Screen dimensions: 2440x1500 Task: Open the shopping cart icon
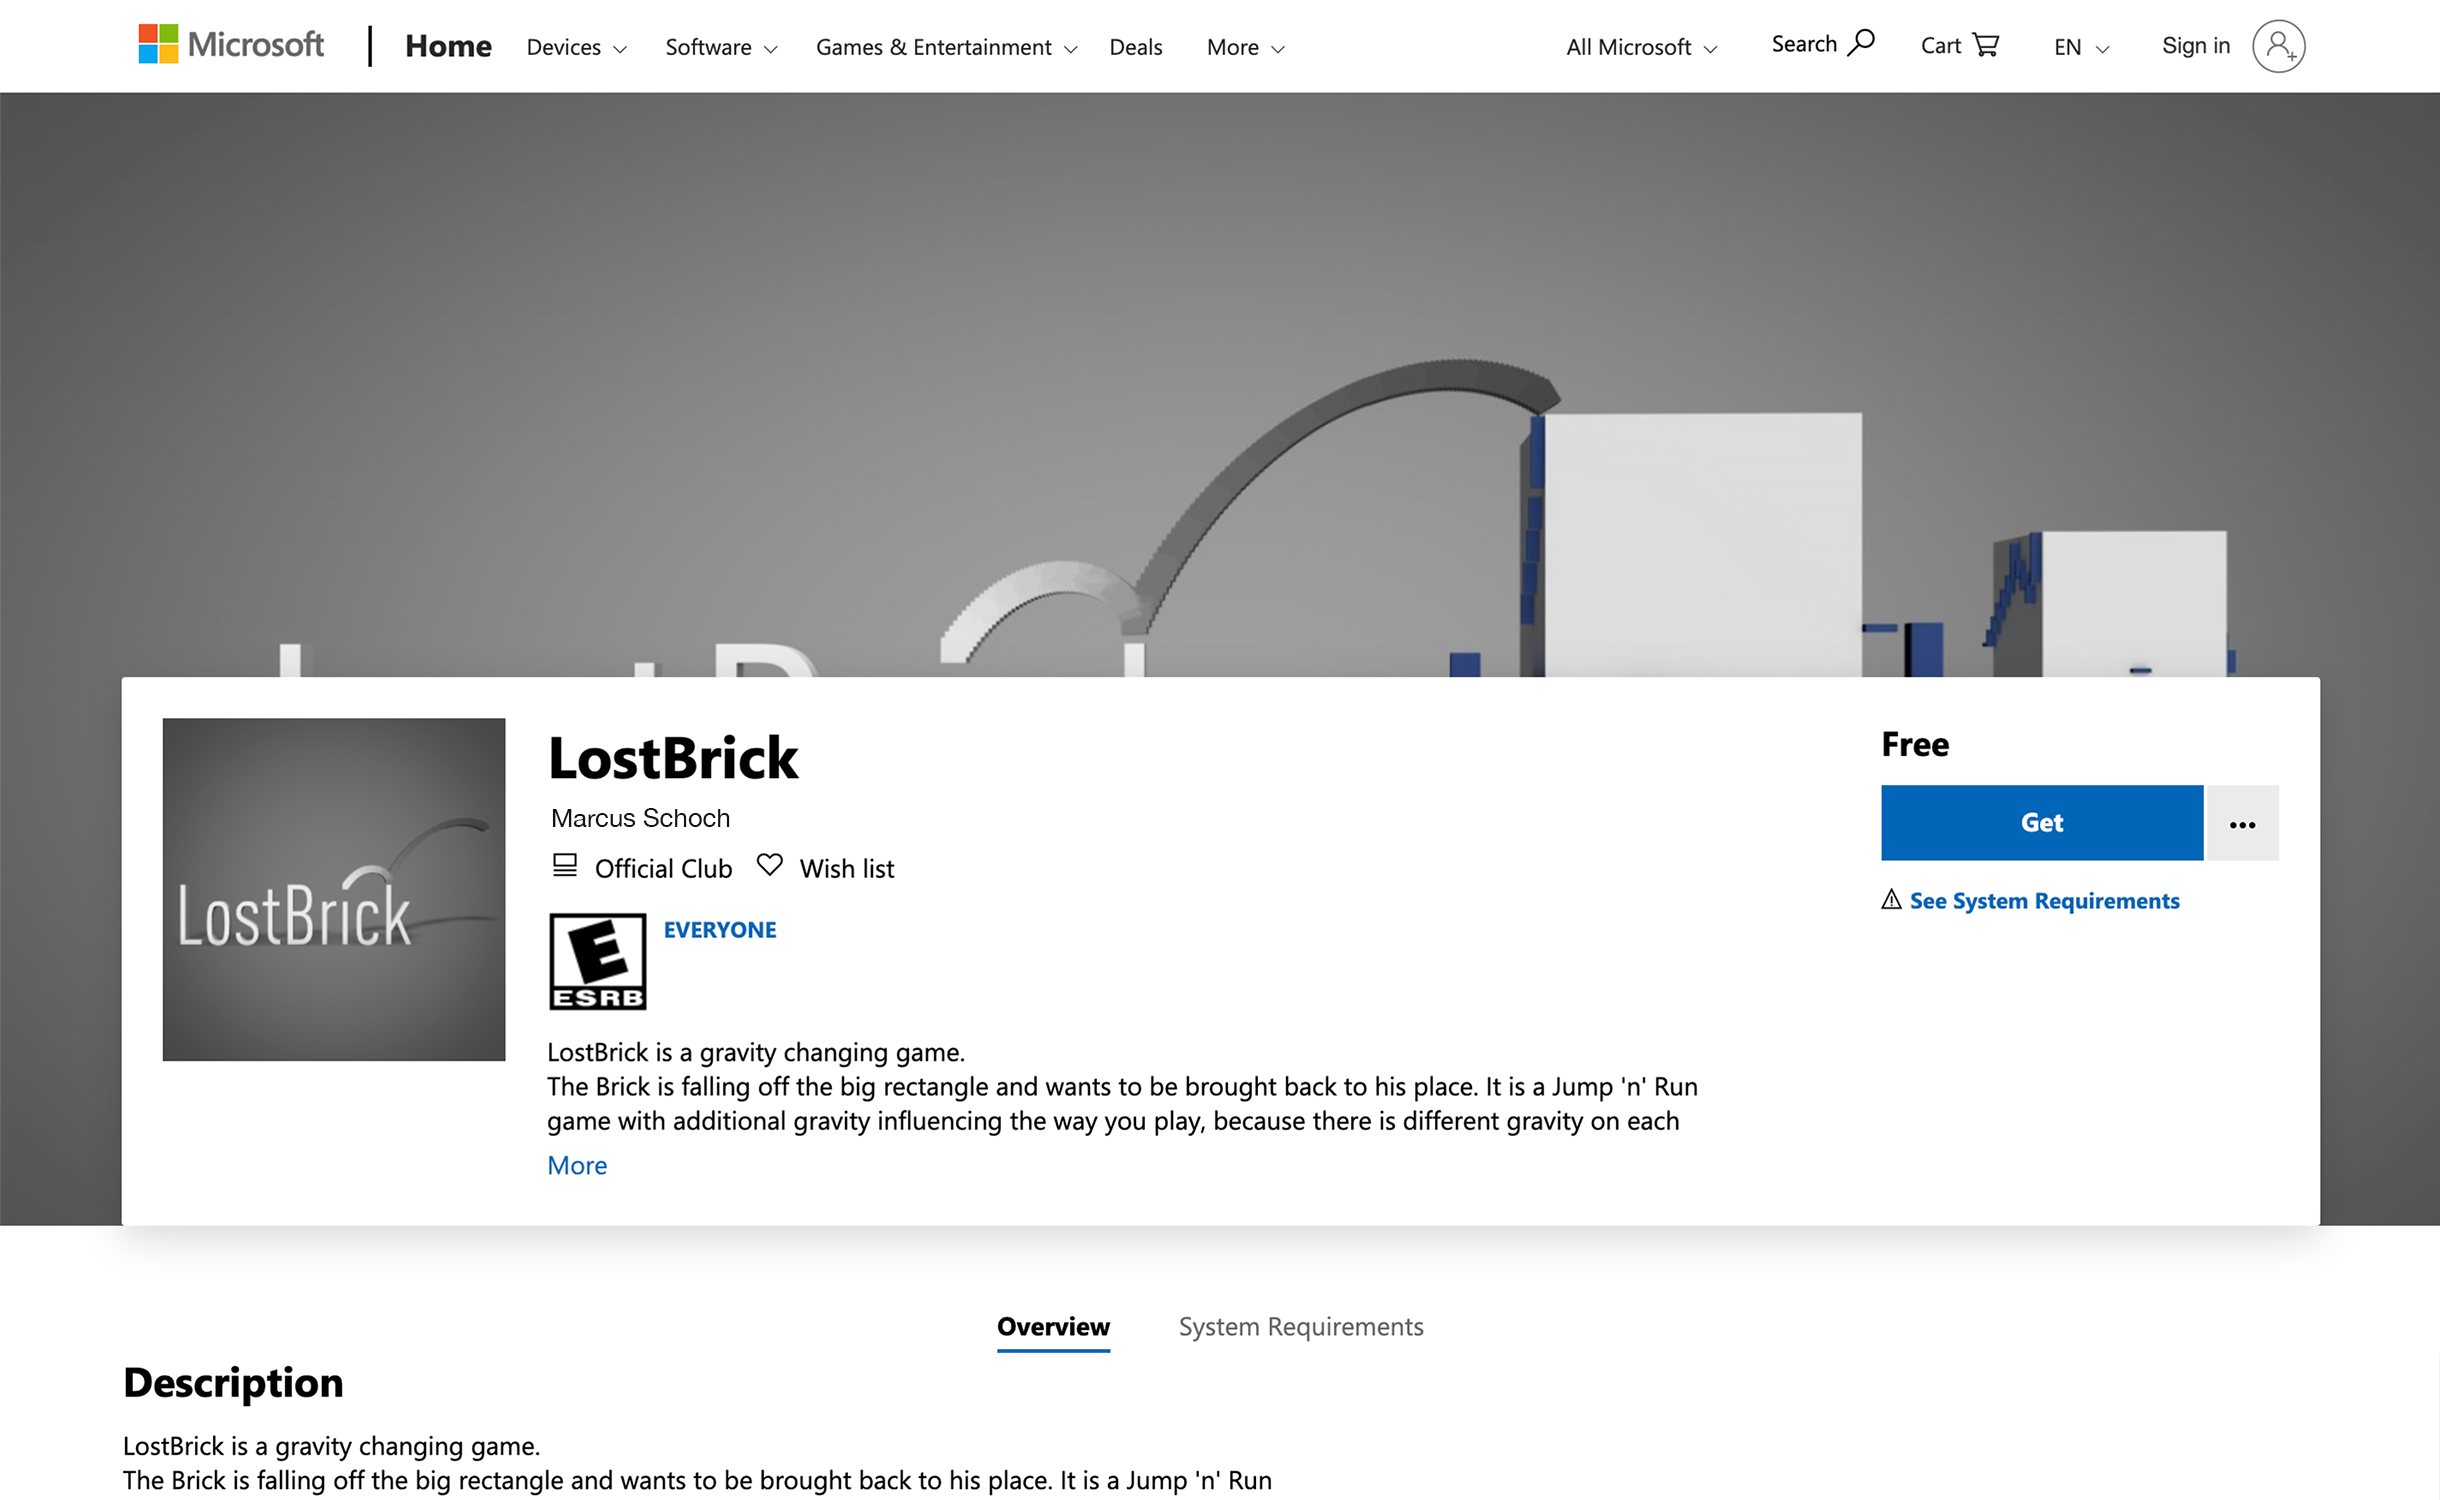coord(1985,45)
